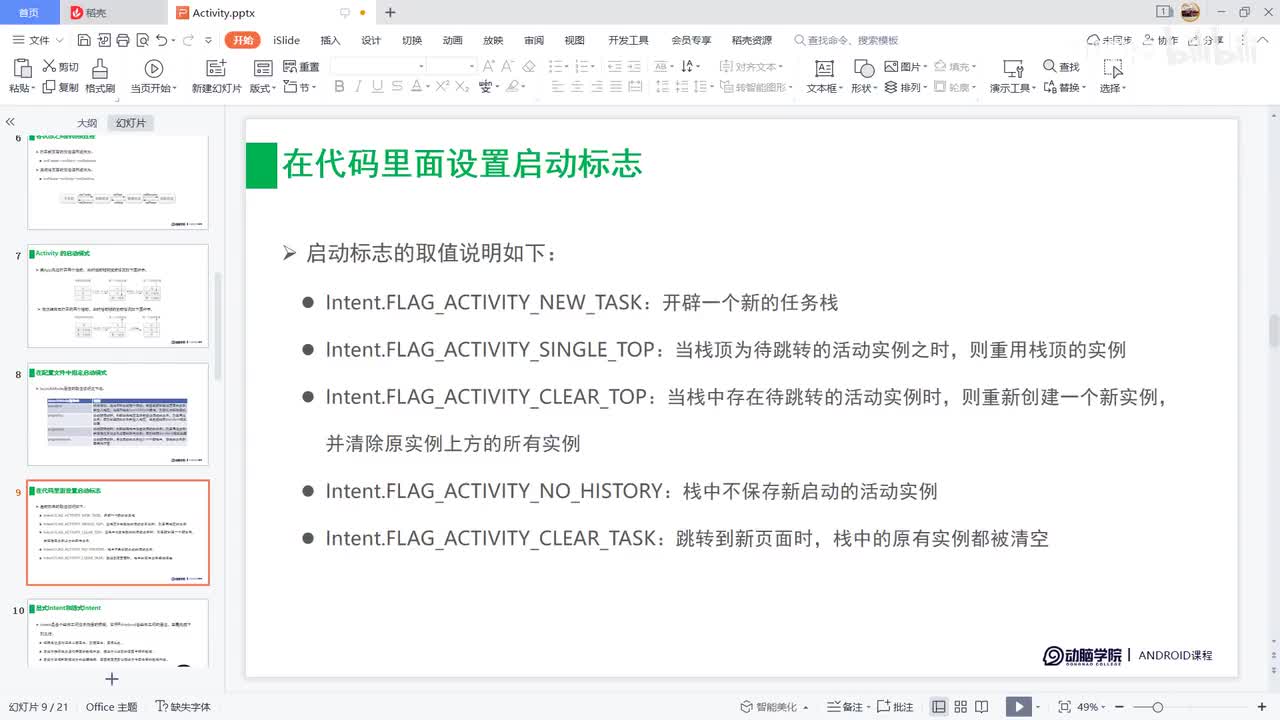Open the font name dropdown
The width and height of the screenshot is (1280, 720).
pyautogui.click(x=420, y=67)
